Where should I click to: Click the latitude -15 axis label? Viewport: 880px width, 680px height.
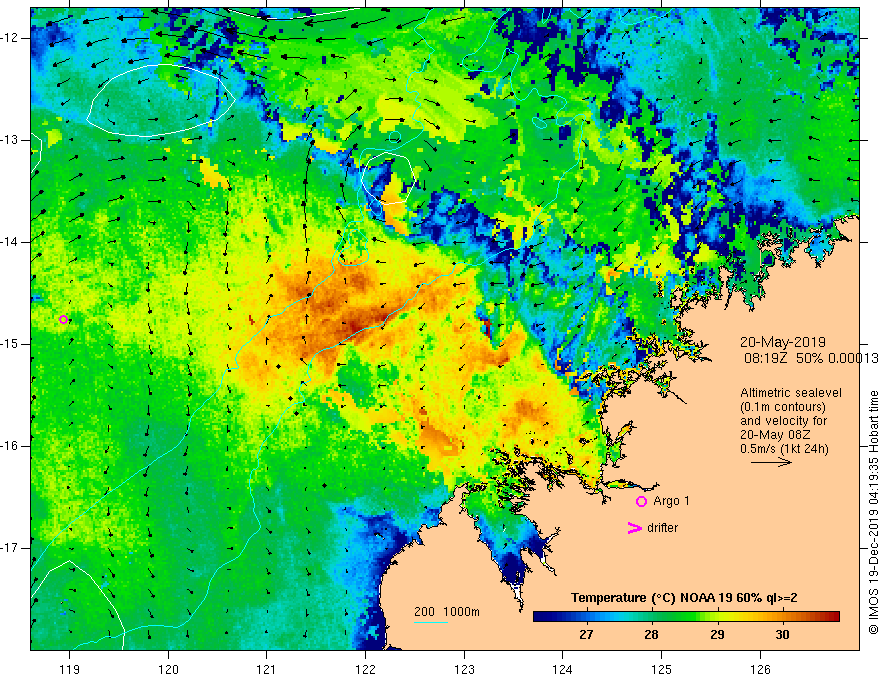[x=10, y=344]
